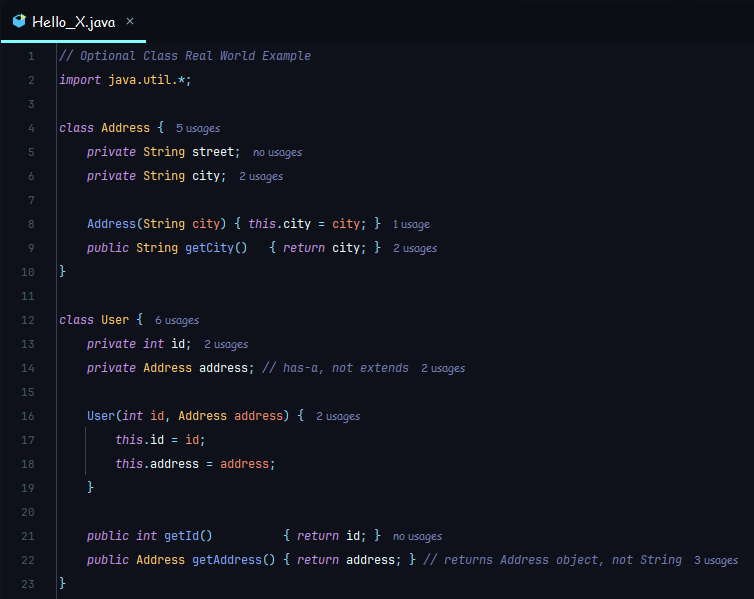
Task: Close the Hello_X.java tab
Action: [x=130, y=21]
